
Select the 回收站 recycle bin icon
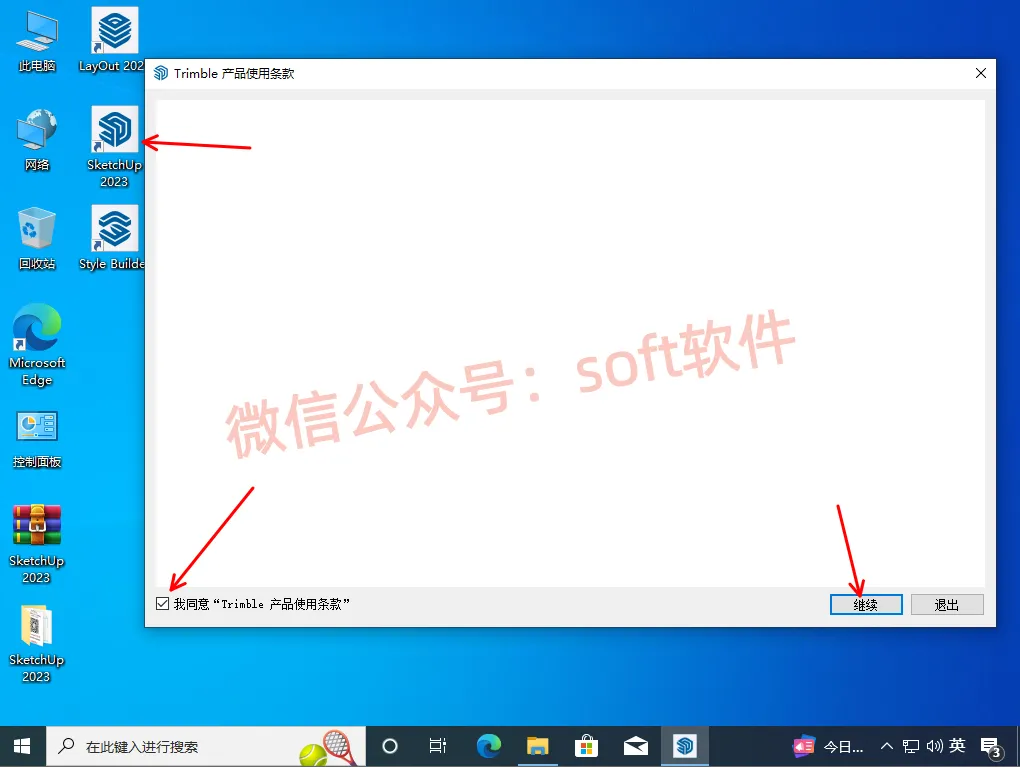37,238
